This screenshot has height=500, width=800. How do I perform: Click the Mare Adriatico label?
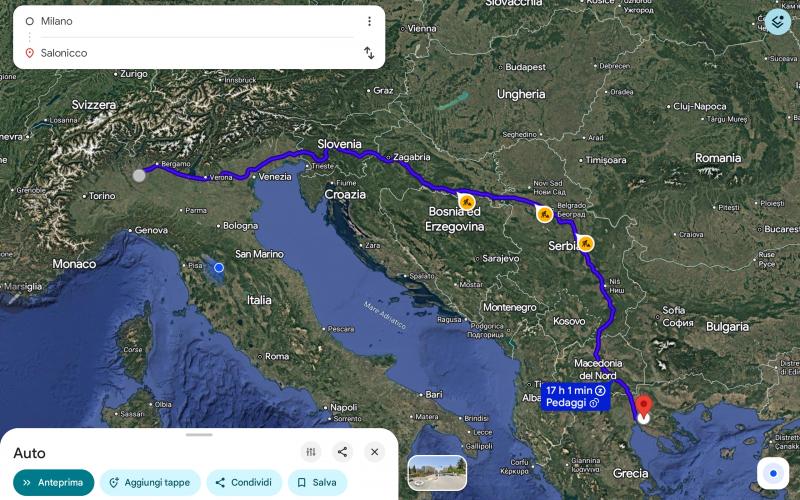(x=385, y=315)
